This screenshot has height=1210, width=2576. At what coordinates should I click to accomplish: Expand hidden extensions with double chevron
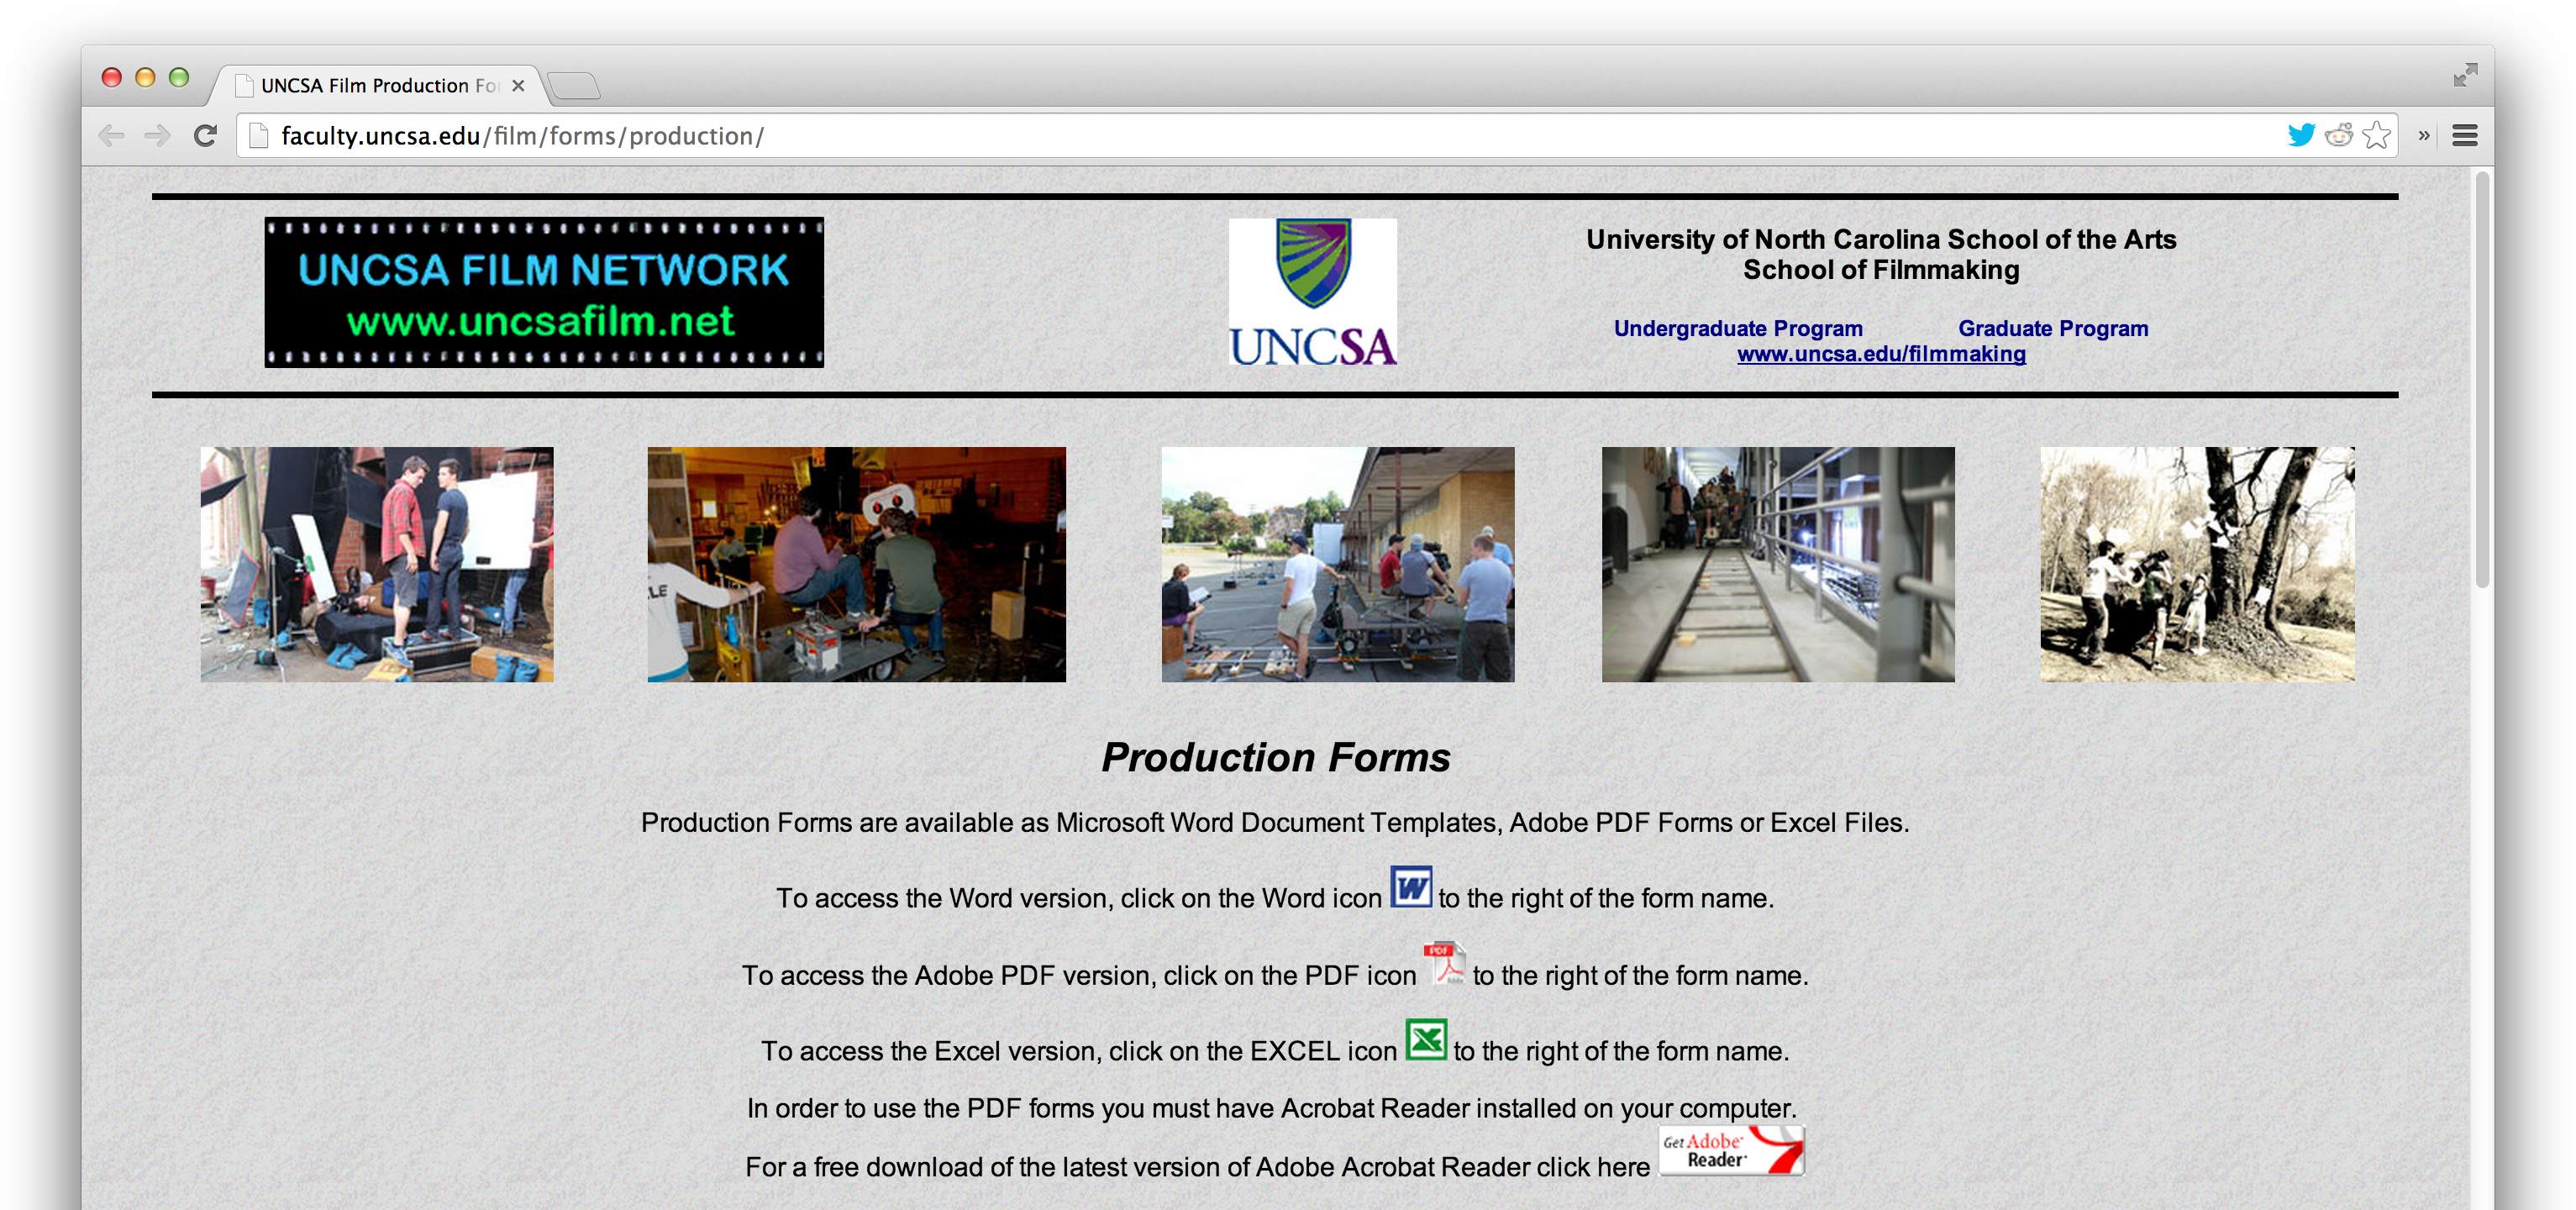pyautogui.click(x=2423, y=135)
